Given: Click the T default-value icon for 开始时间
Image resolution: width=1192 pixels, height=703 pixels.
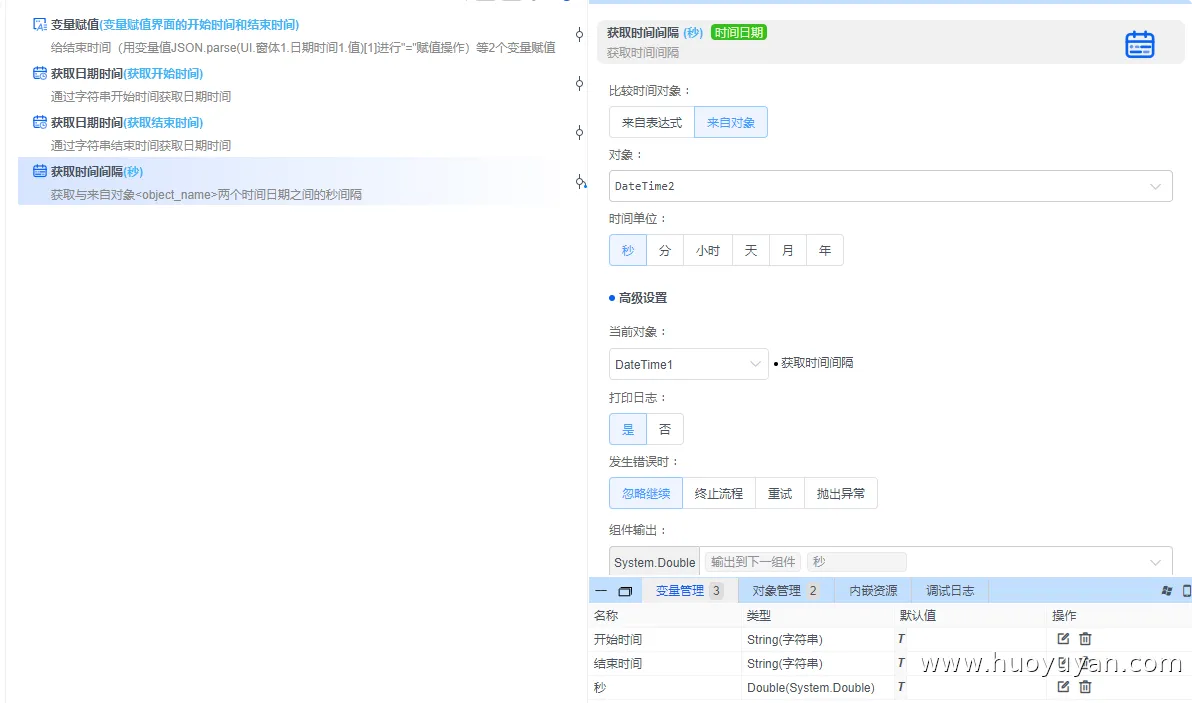Looking at the screenshot, I should (x=901, y=639).
